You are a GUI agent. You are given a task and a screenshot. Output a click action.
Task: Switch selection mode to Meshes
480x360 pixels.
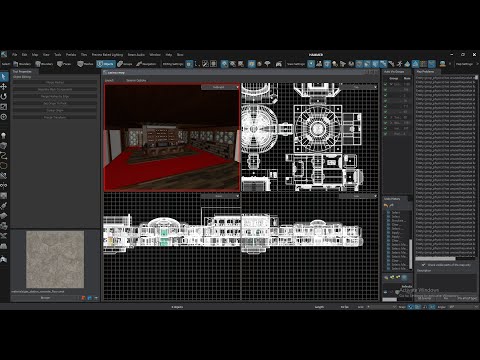(85, 64)
